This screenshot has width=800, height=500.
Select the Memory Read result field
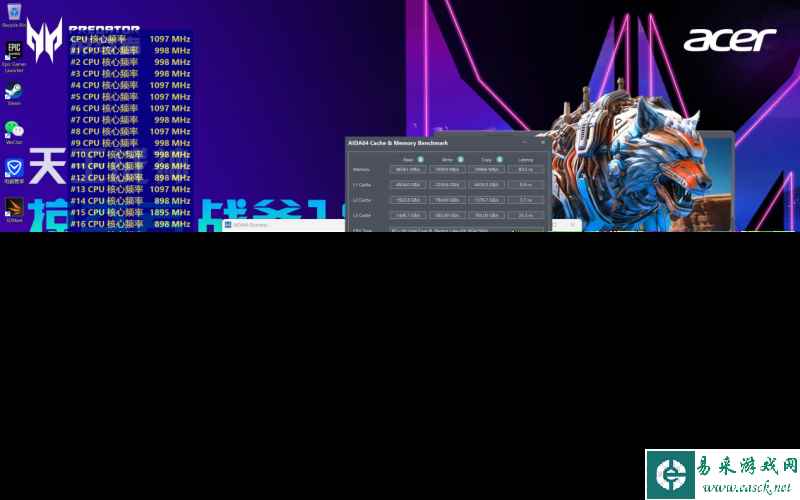coord(408,169)
